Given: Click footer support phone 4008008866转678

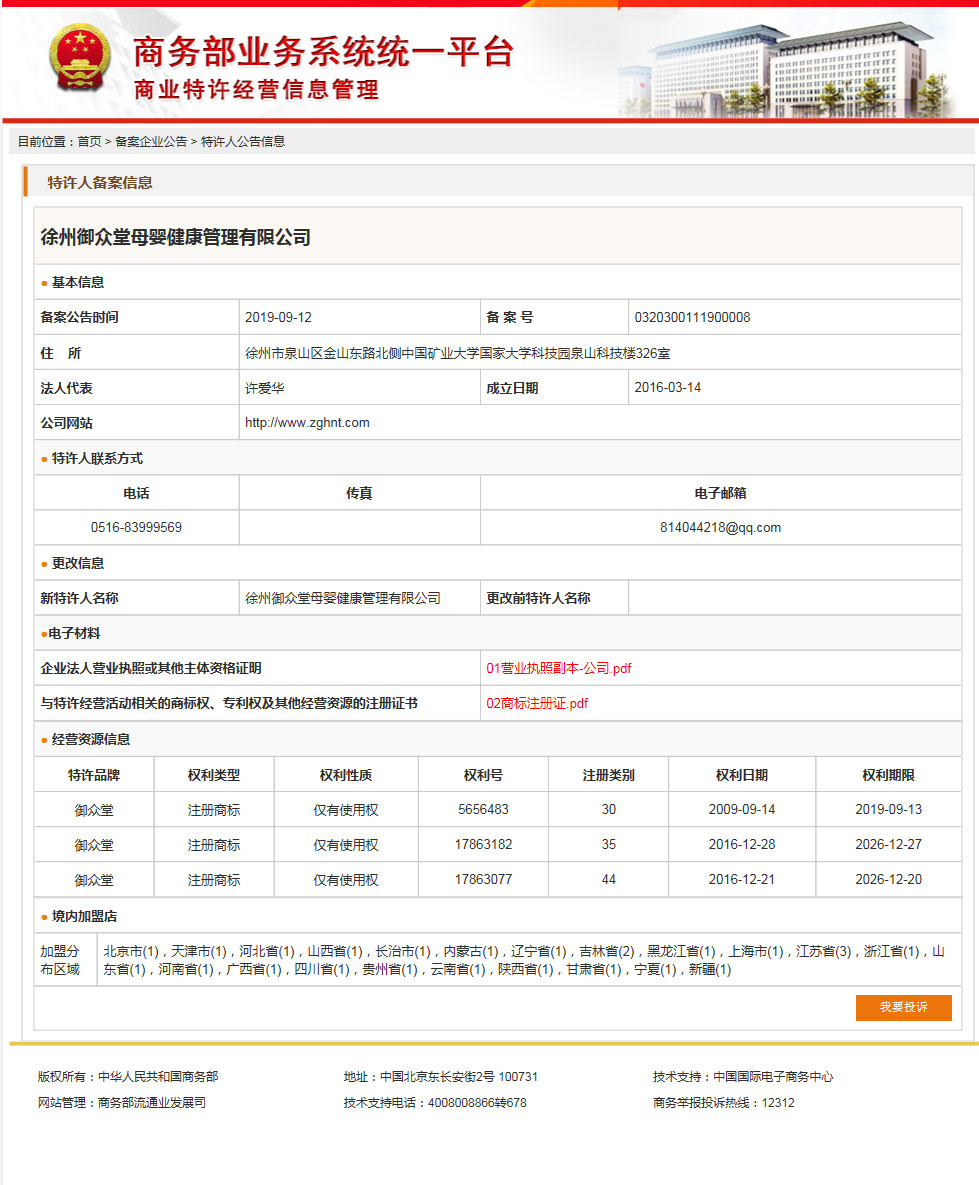Looking at the screenshot, I should (477, 1103).
